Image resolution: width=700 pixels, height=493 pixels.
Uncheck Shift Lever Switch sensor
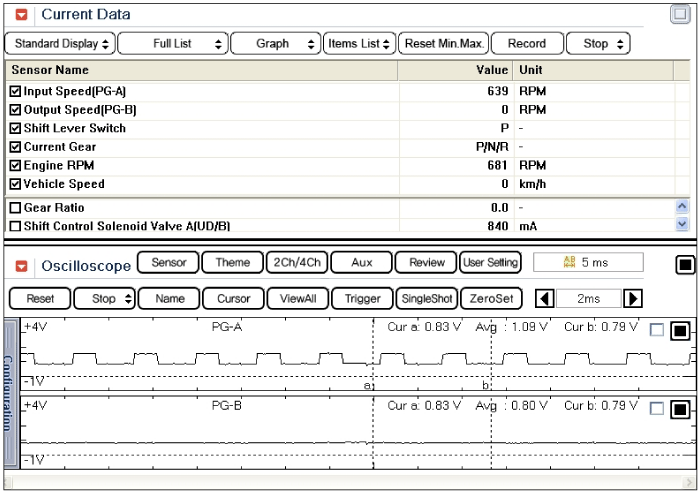tap(15, 129)
